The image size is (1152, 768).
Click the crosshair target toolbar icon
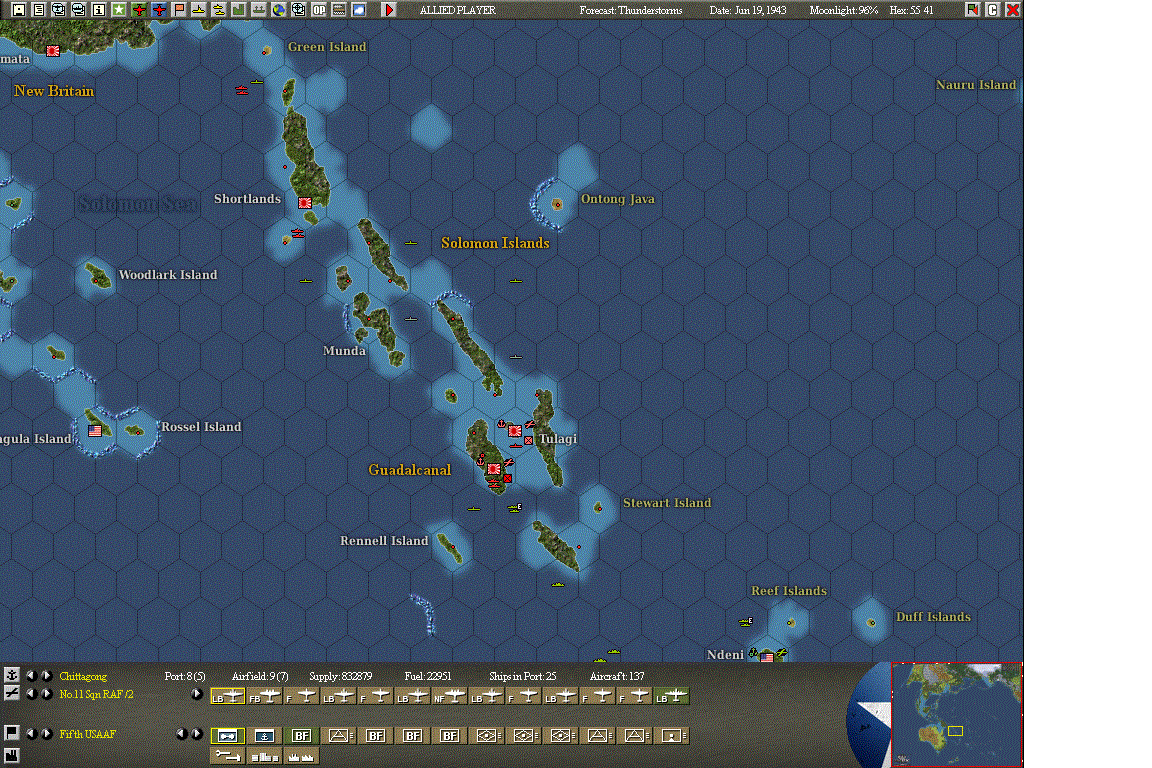click(x=298, y=10)
